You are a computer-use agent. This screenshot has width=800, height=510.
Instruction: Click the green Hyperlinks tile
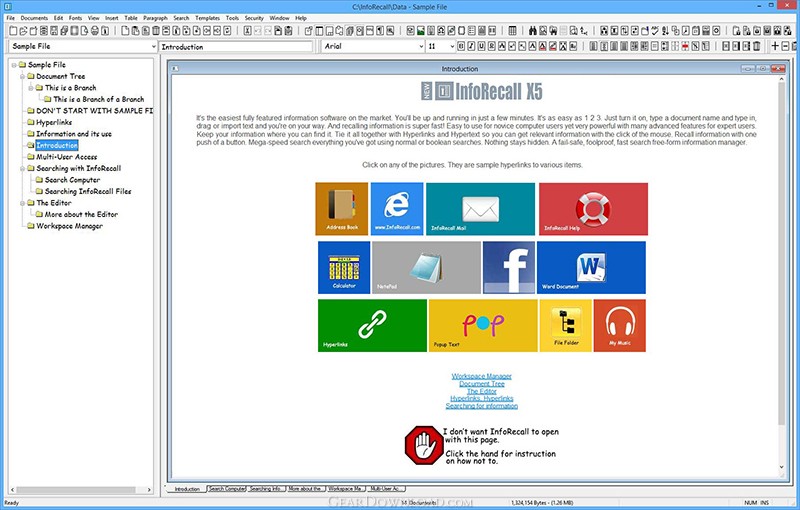pos(372,325)
